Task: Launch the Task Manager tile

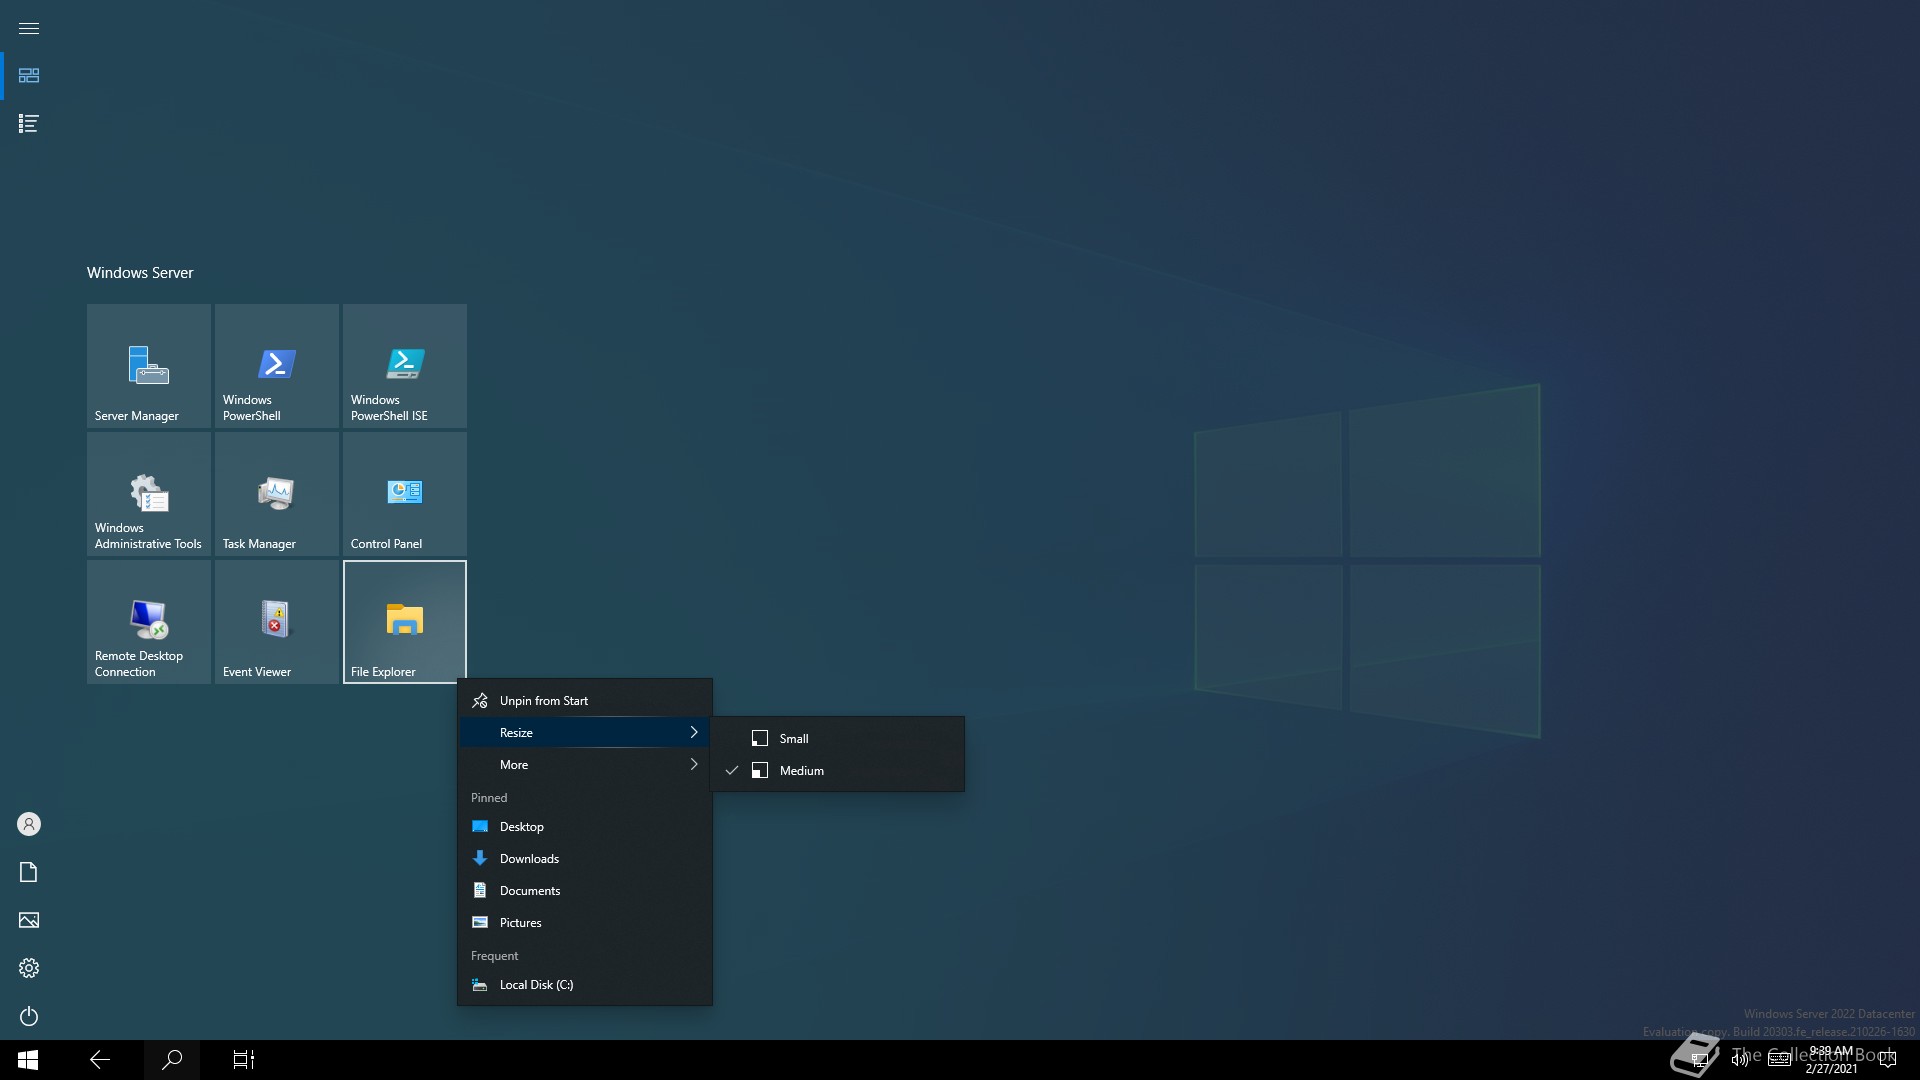Action: [x=277, y=494]
